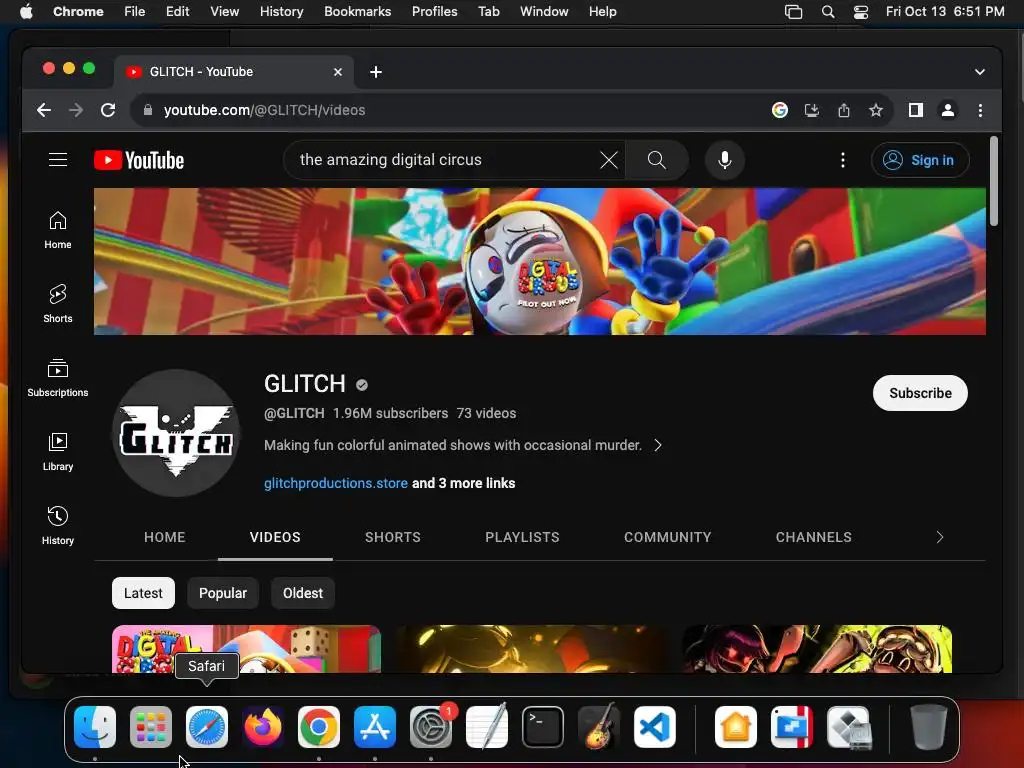Viewport: 1024px width, 768px height.
Task: Open the YouTube hamburger guide menu
Action: pyautogui.click(x=58, y=160)
